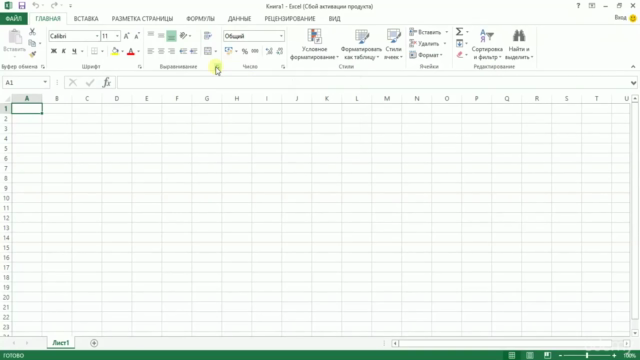Cut selection with the scissors icon
This screenshot has width=640, height=360.
coord(32,32)
